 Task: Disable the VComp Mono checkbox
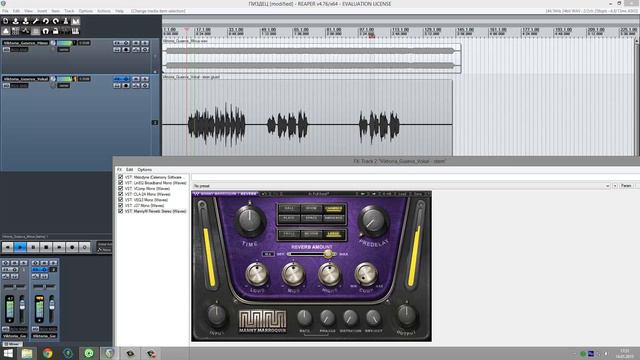120,189
